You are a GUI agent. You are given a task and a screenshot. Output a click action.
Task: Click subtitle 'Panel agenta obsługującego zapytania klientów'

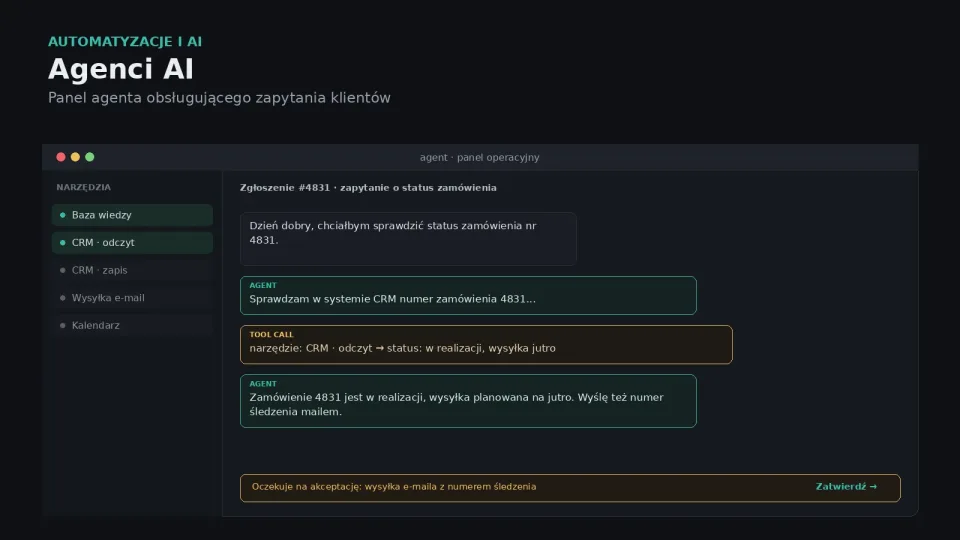point(219,98)
